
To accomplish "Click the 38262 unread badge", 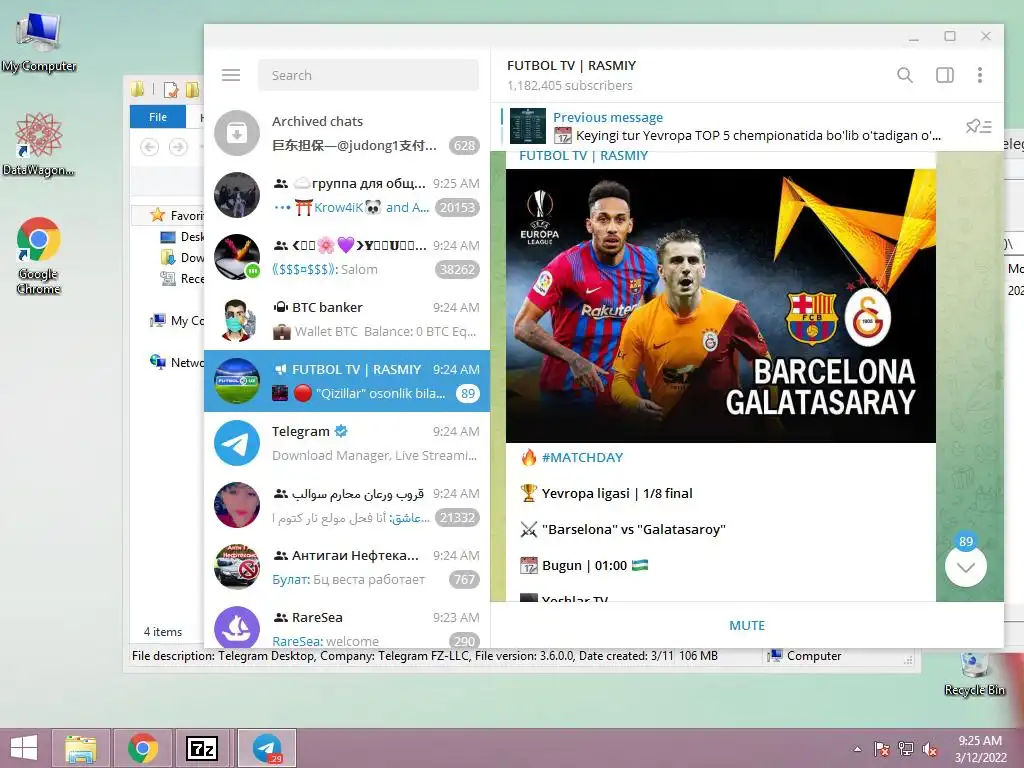I will point(457,270).
